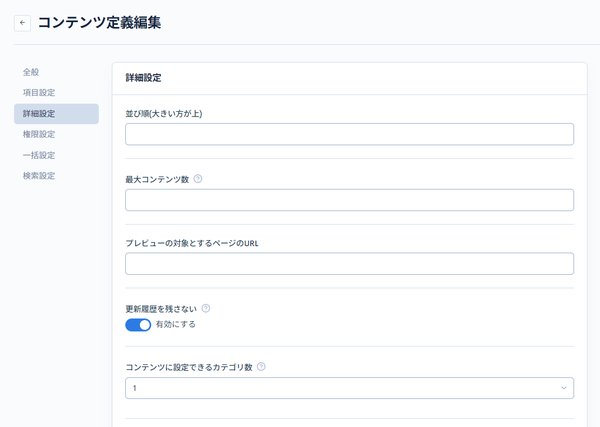The width and height of the screenshot is (600, 427).
Task: Click the 有効にする label text
Action: point(176,324)
